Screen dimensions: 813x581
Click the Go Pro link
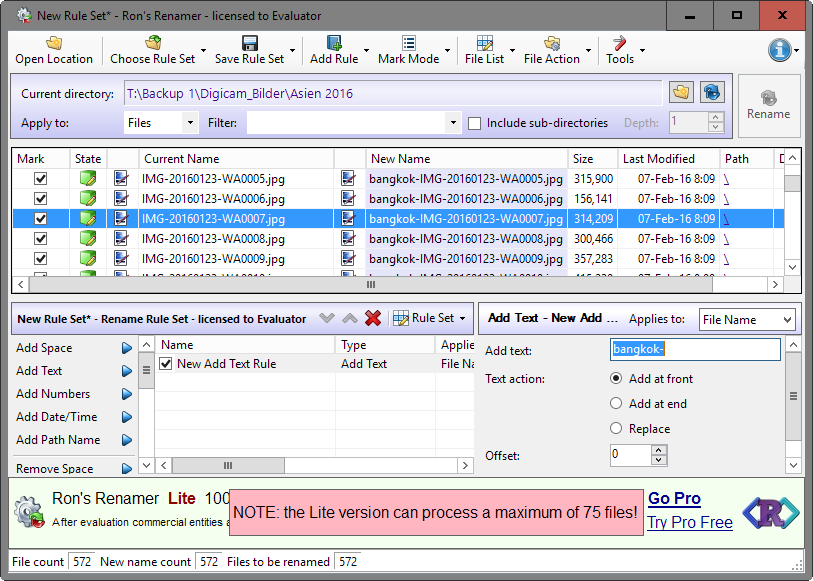click(x=674, y=499)
